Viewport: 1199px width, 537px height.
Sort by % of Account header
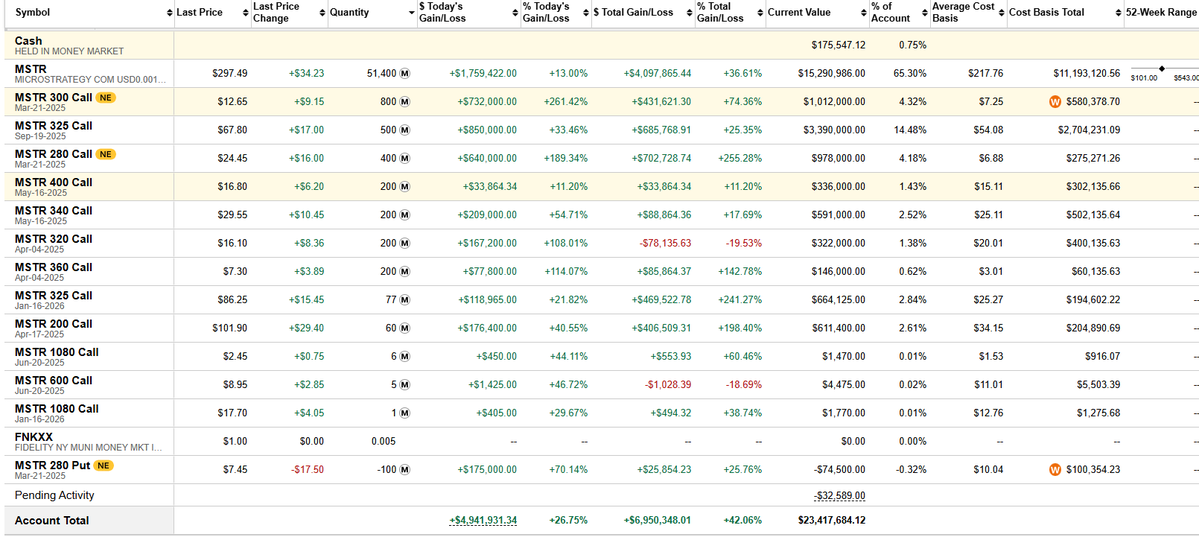point(890,12)
